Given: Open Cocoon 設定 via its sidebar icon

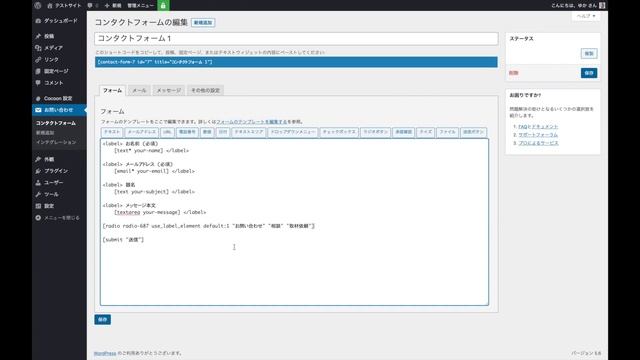Looking at the screenshot, I should [38, 99].
